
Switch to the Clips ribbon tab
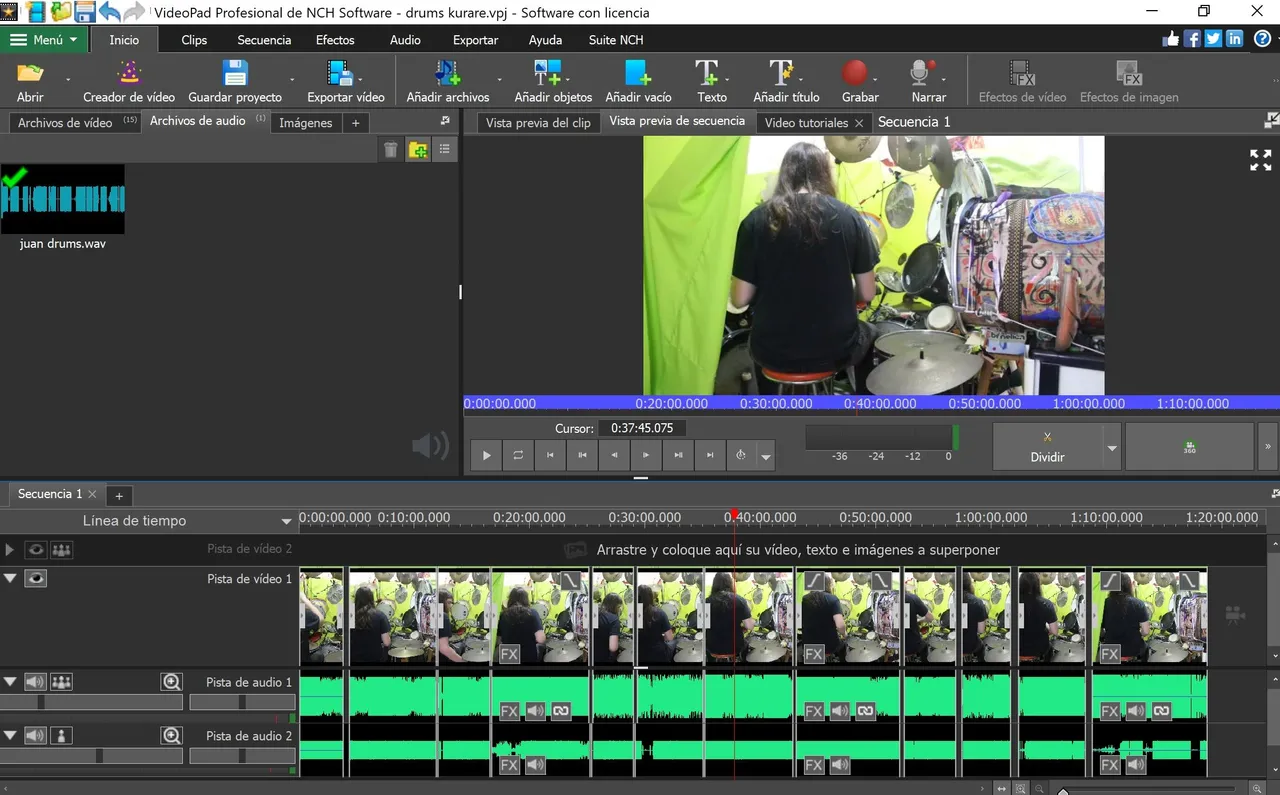(x=194, y=40)
